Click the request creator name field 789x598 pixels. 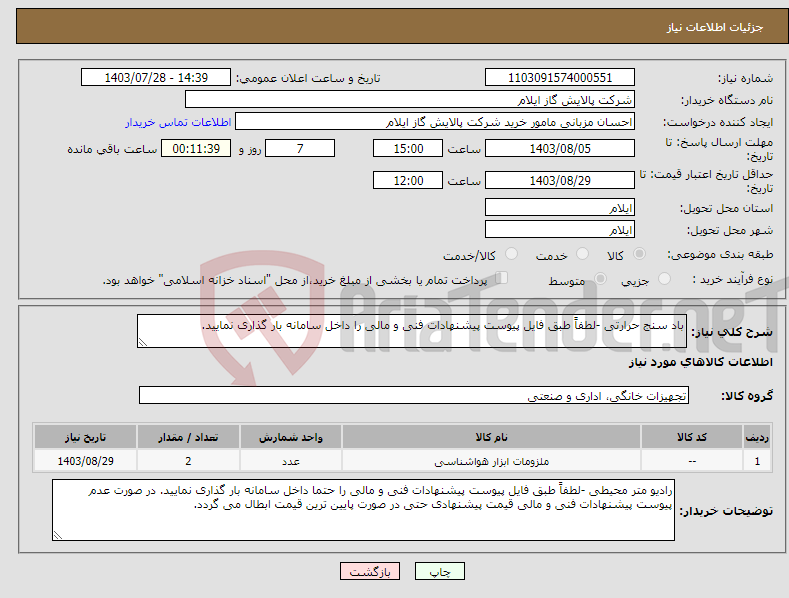coord(435,121)
